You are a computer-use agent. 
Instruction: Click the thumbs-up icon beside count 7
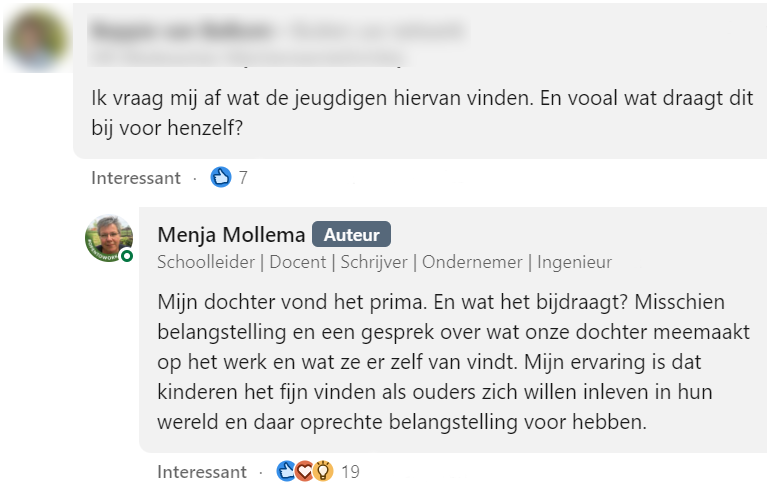click(221, 178)
